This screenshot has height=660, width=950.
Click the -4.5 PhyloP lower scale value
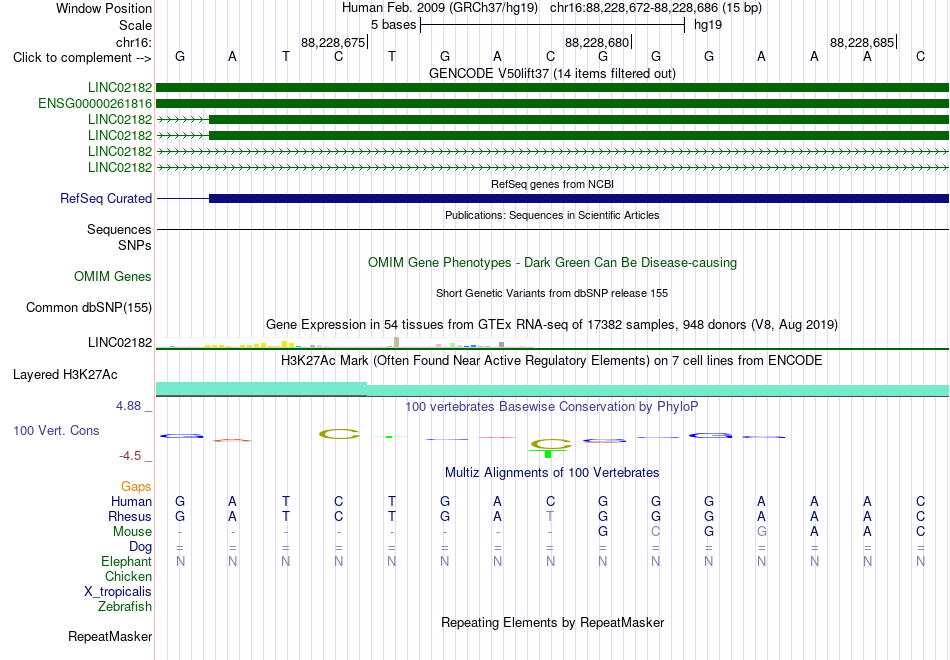tap(130, 456)
